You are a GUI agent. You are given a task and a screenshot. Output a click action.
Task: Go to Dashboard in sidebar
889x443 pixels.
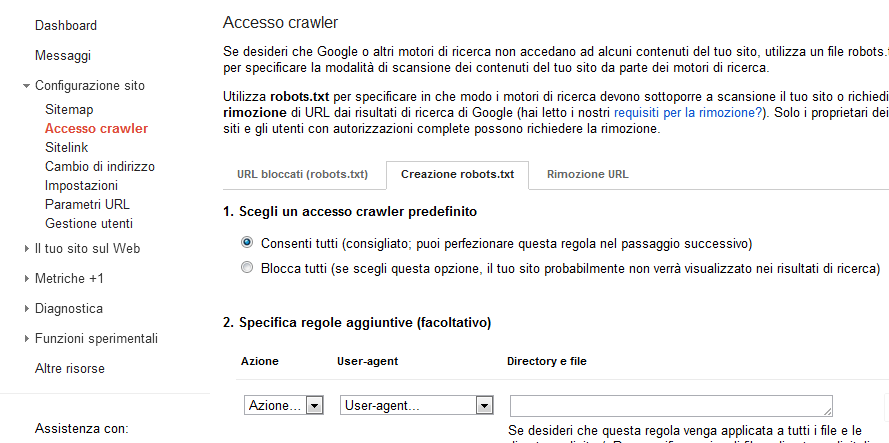click(x=66, y=25)
